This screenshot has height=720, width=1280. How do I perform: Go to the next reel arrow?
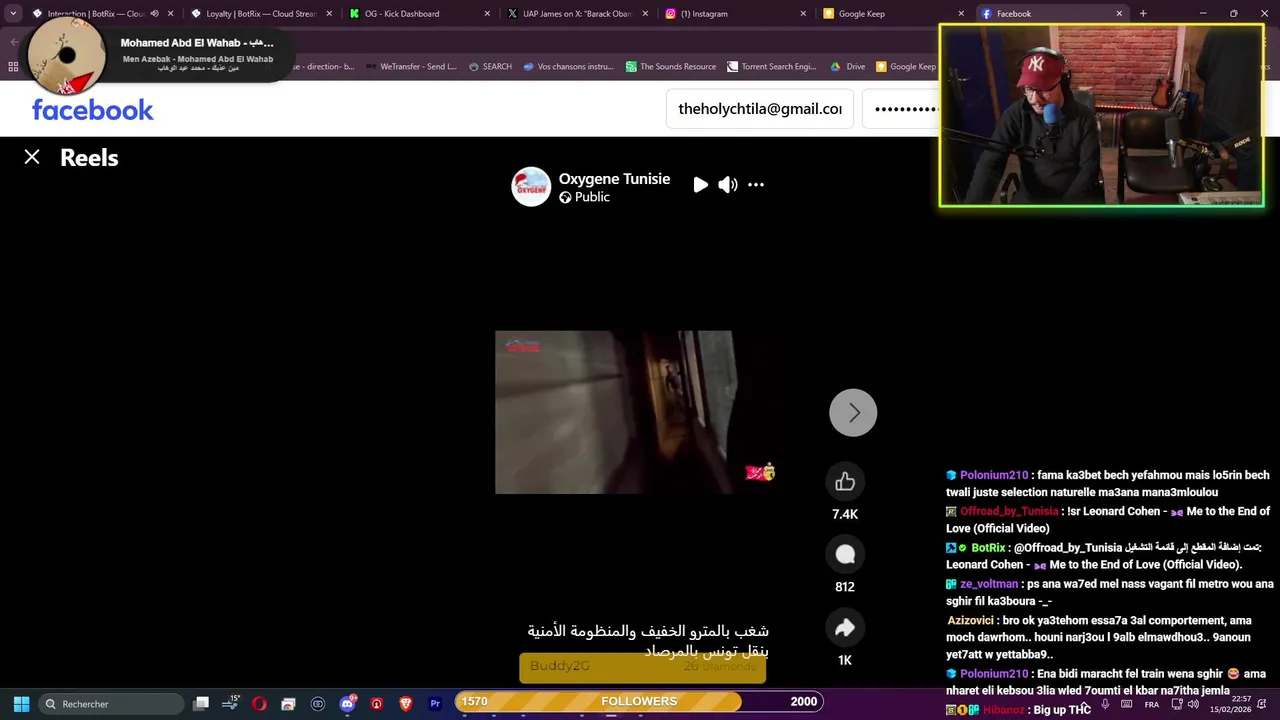pos(853,412)
